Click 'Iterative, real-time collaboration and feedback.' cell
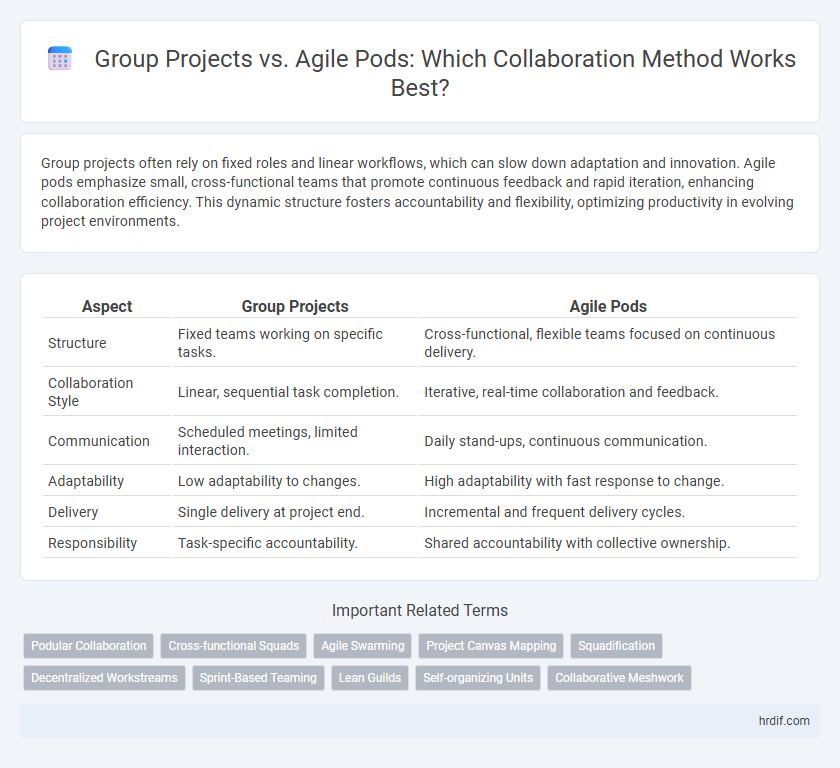This screenshot has height=768, width=840. [x=608, y=392]
